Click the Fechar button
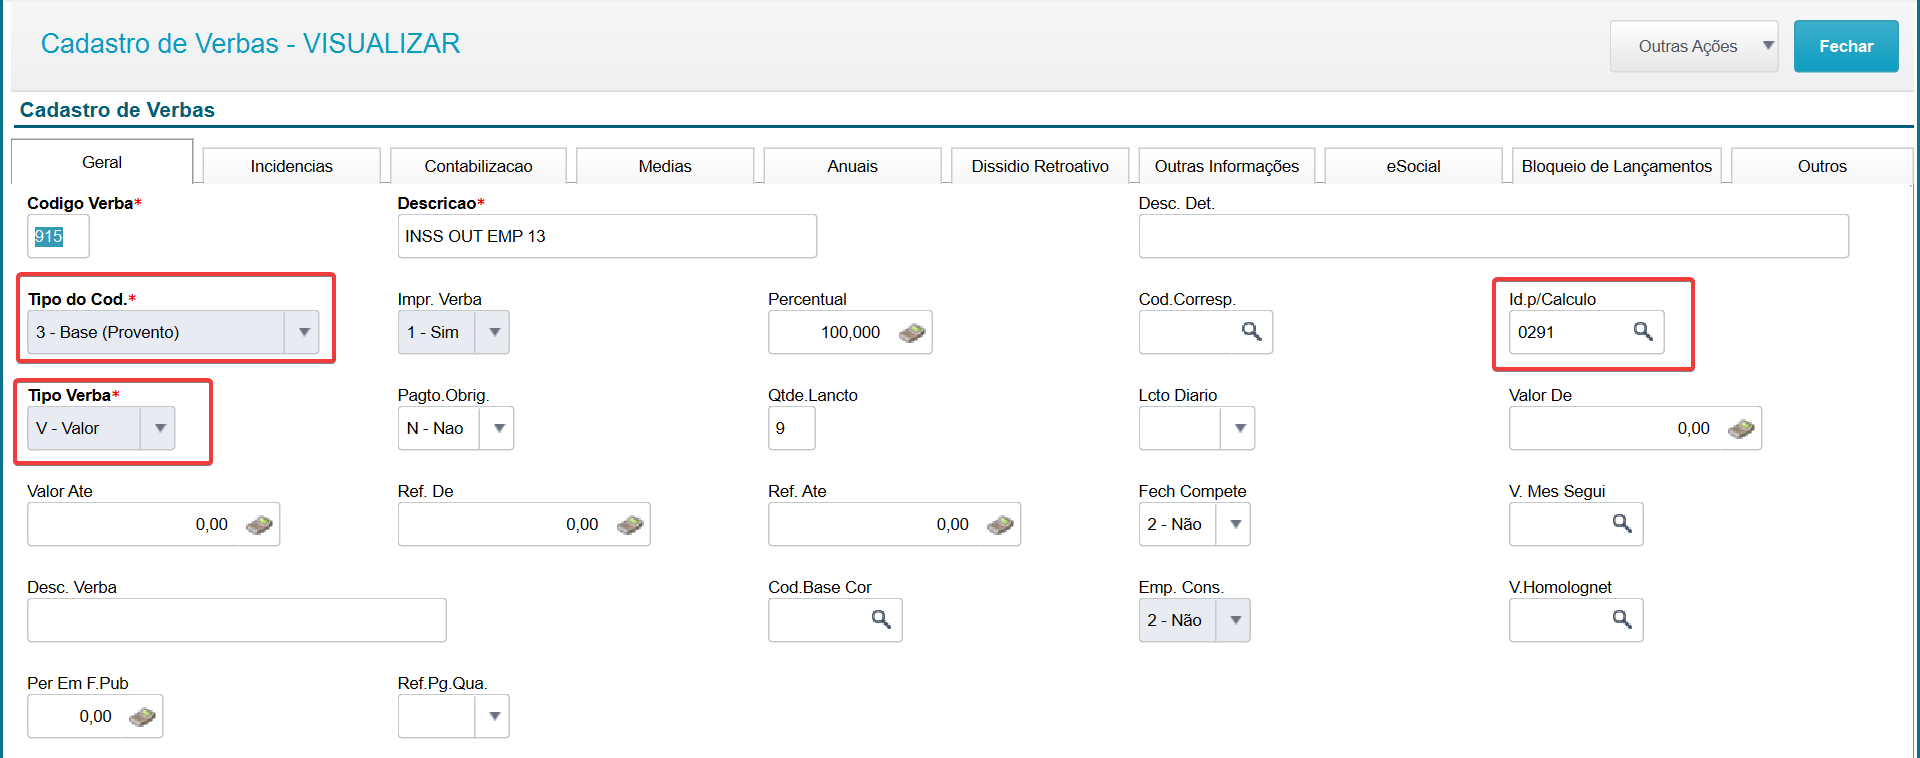The image size is (1920, 758). click(1846, 46)
